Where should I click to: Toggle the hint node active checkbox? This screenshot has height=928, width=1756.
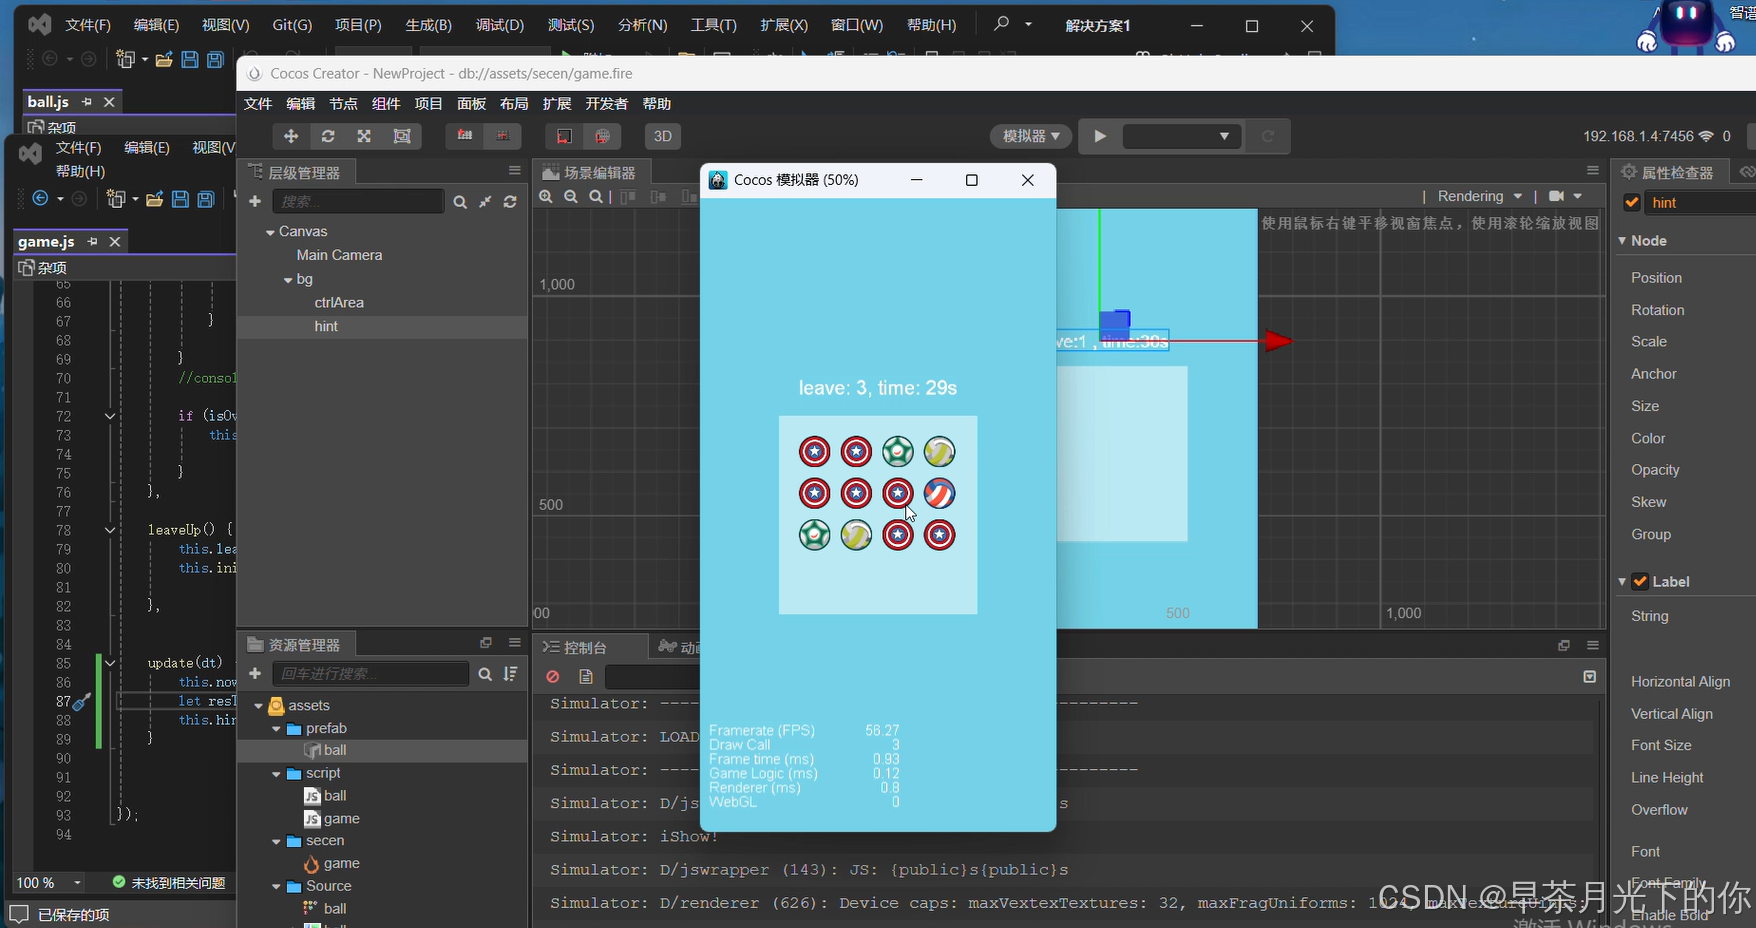1632,202
